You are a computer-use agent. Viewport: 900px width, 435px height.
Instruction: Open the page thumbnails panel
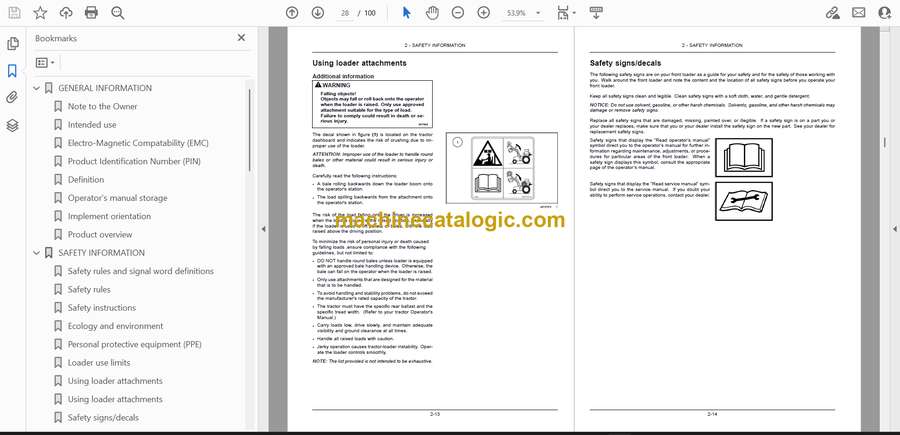pyautogui.click(x=13, y=44)
